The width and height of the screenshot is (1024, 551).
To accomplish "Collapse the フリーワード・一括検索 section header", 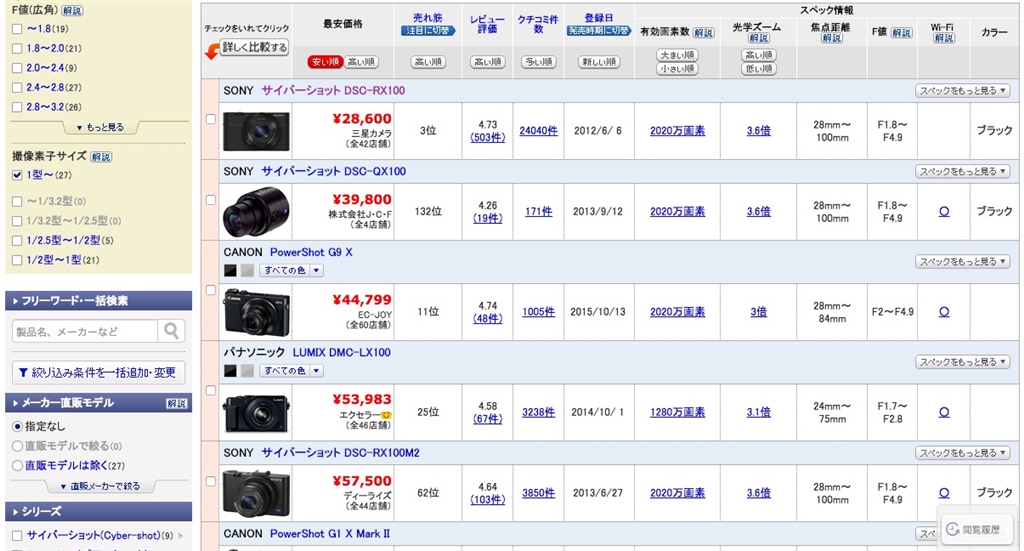I will pyautogui.click(x=99, y=301).
